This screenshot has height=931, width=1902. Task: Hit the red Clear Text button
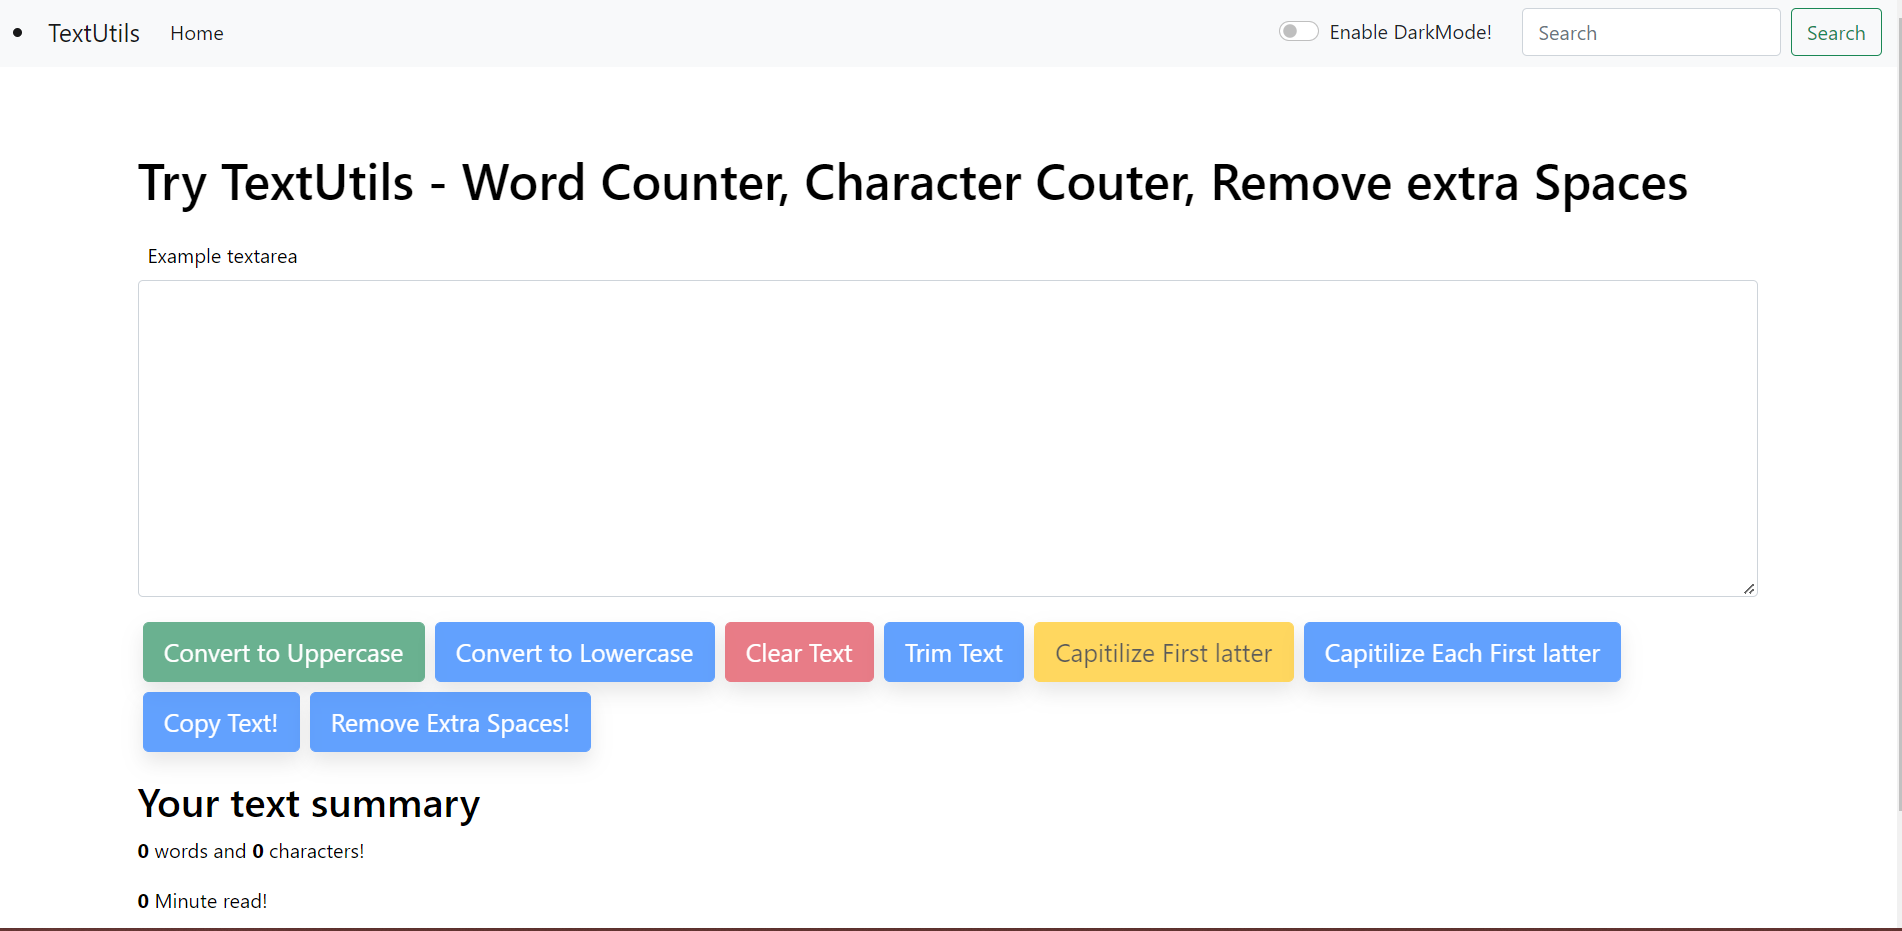pyautogui.click(x=799, y=653)
